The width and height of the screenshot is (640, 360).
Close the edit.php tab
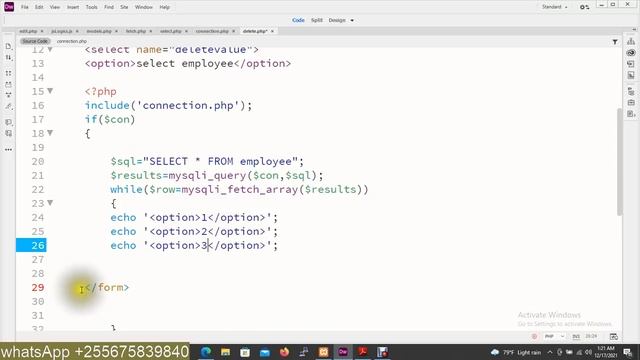42,31
